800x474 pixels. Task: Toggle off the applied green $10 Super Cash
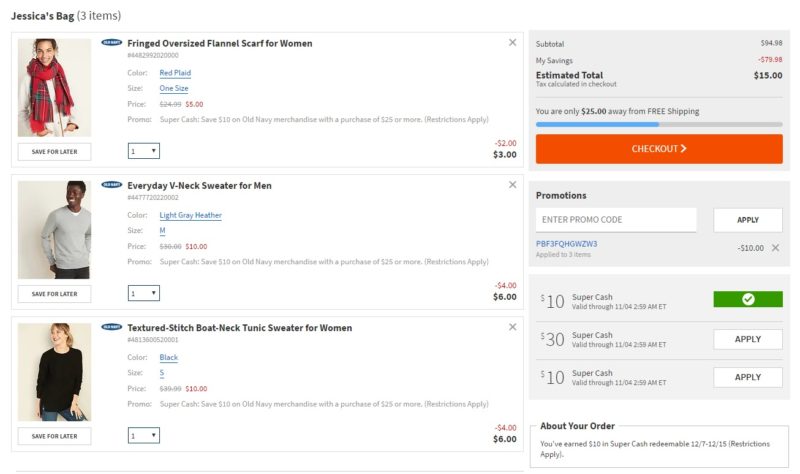click(747, 299)
